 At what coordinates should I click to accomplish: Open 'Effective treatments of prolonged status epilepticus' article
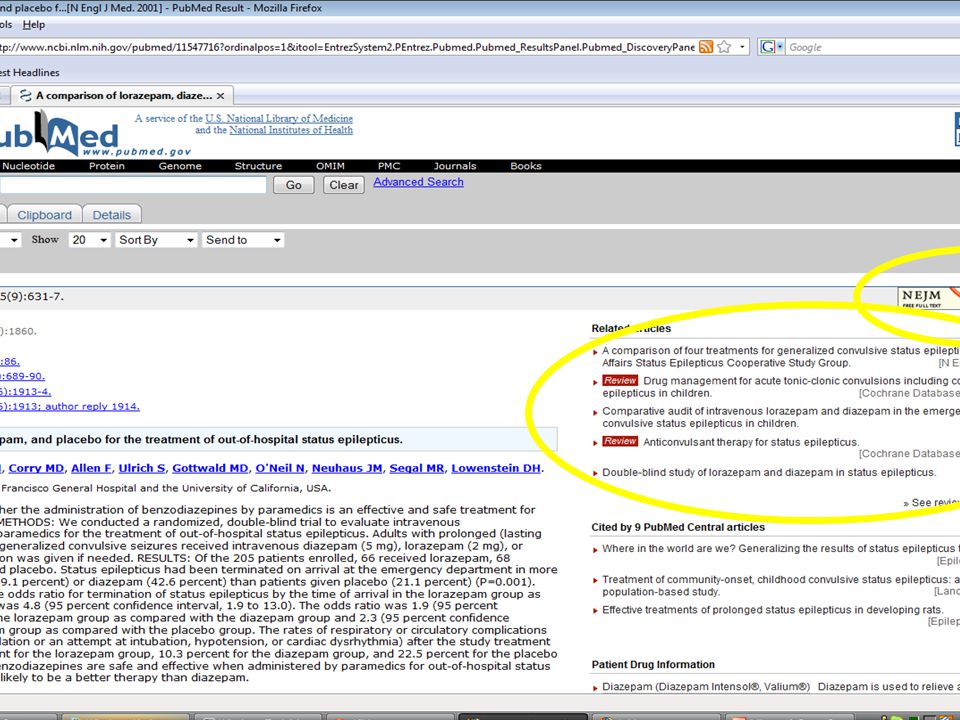(x=773, y=610)
